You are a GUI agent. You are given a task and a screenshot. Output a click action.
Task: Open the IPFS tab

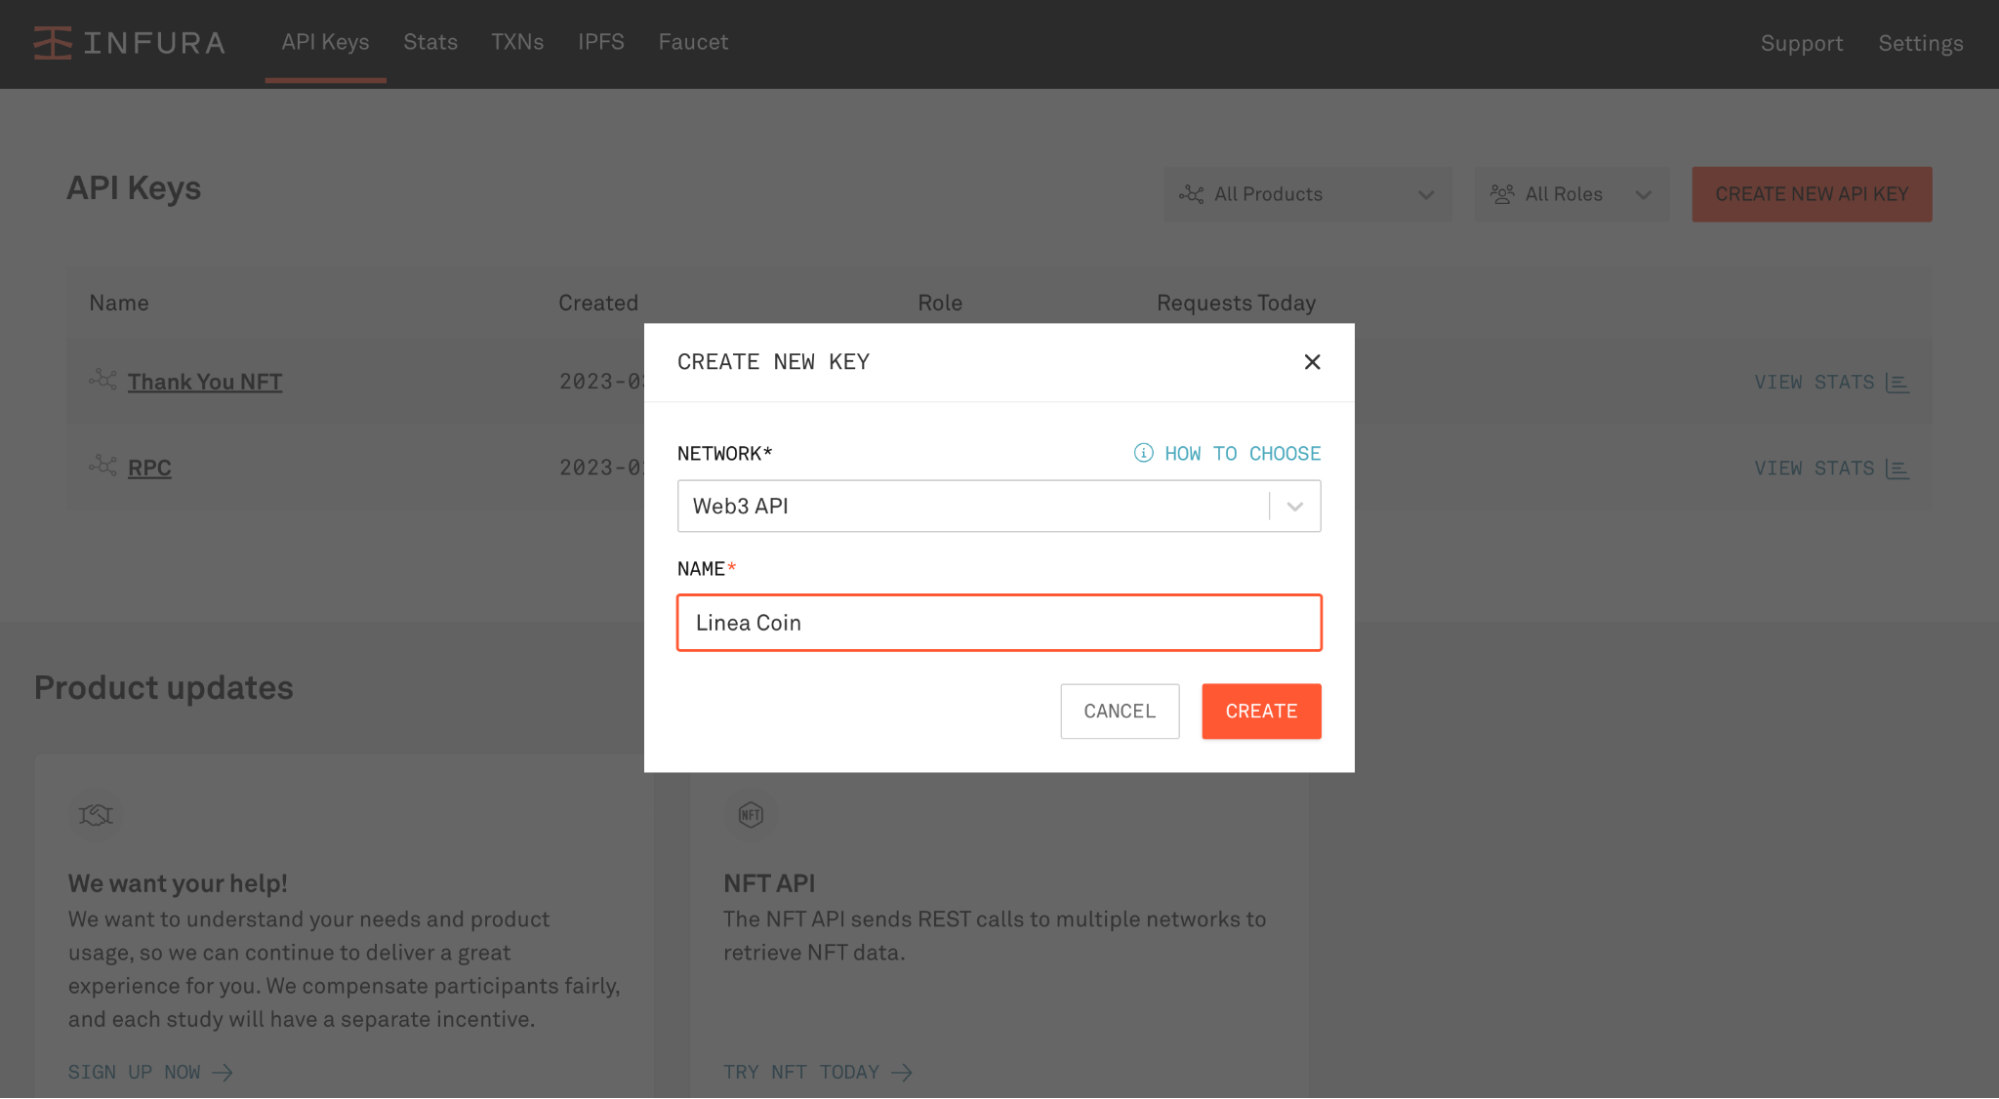coord(601,42)
